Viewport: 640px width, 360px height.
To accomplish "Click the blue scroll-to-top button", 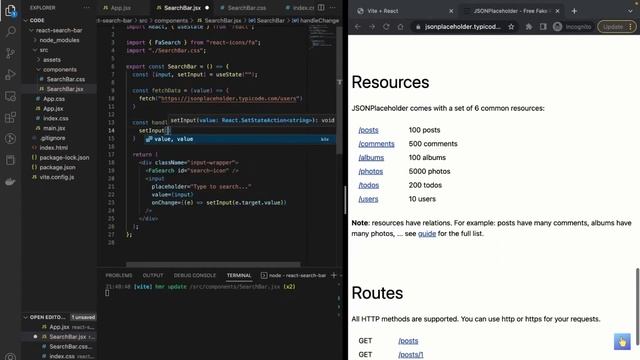I will pos(622,342).
